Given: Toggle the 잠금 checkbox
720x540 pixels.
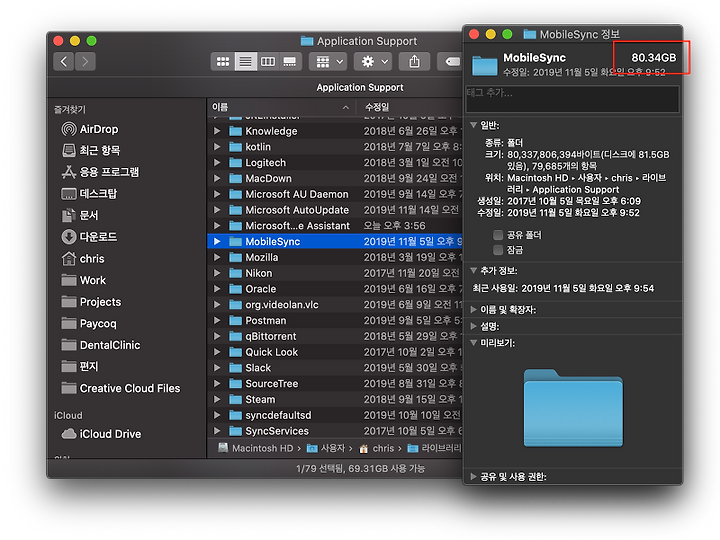Looking at the screenshot, I should coord(498,250).
